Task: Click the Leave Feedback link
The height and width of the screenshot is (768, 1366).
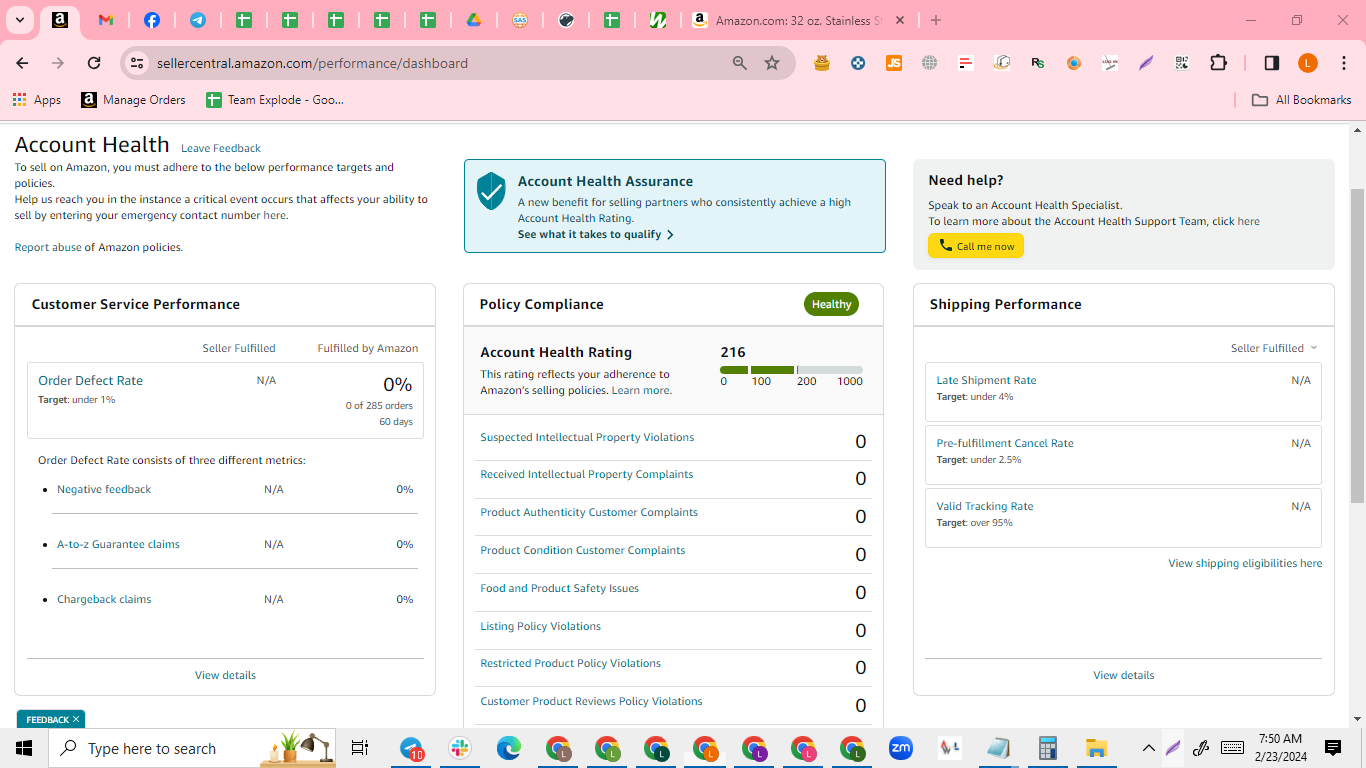Action: tap(221, 148)
